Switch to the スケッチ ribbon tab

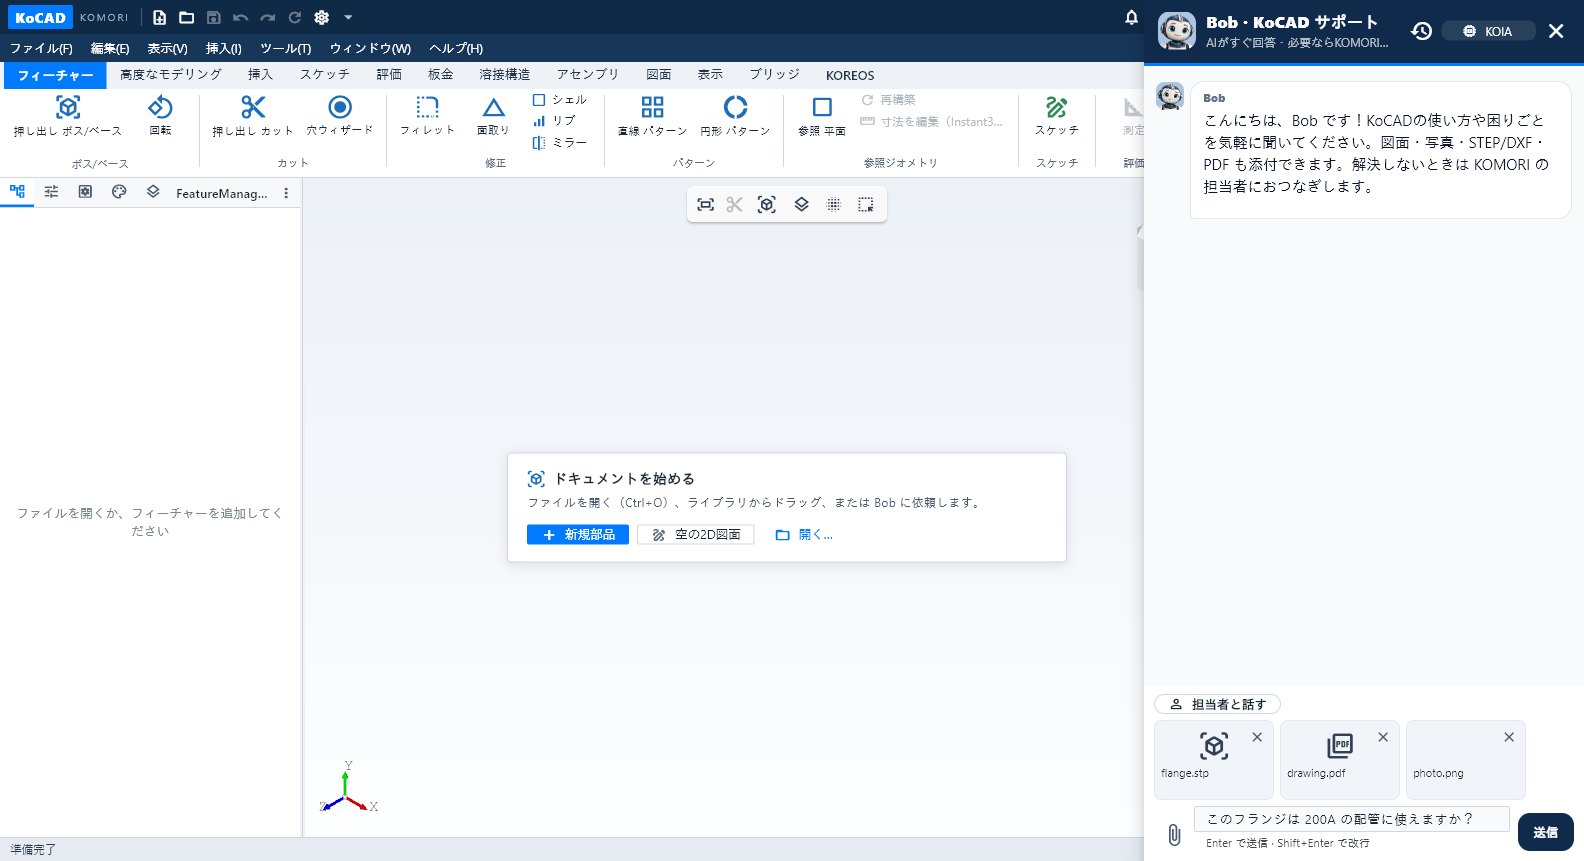325,74
